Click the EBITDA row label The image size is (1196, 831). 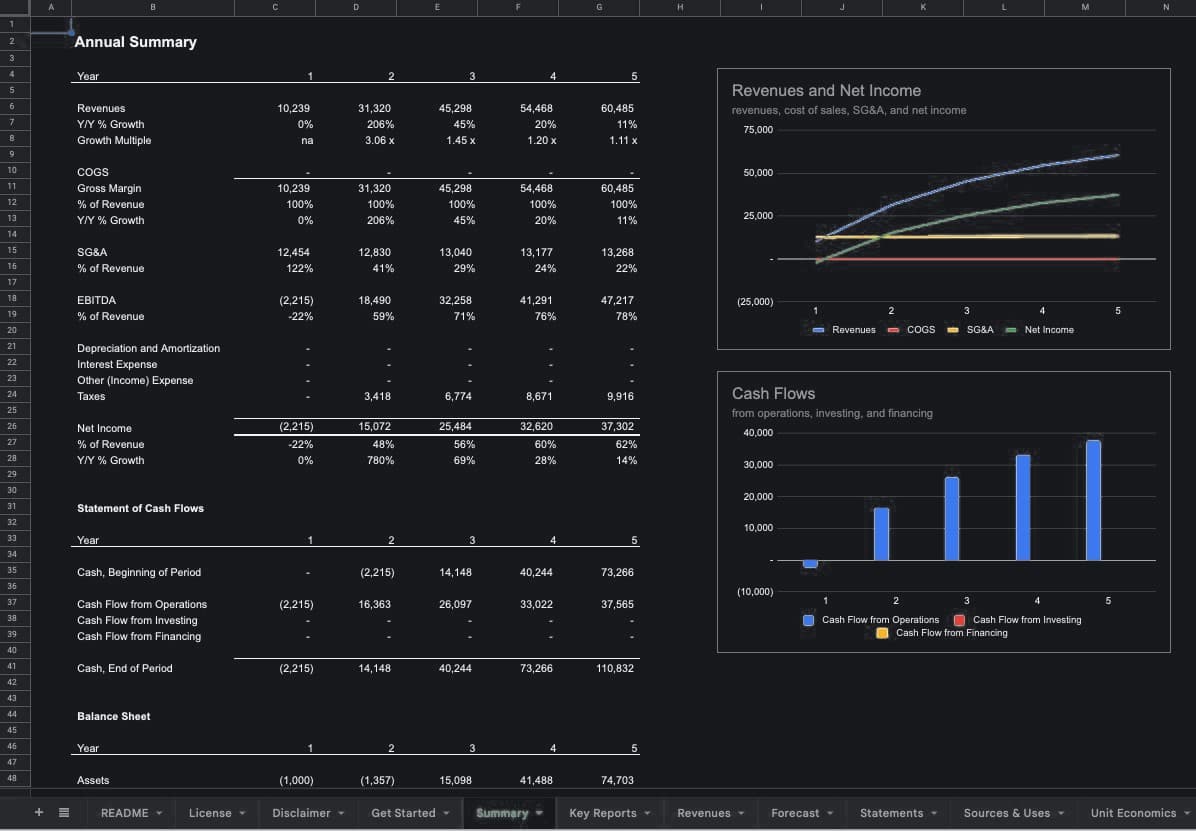(97, 301)
